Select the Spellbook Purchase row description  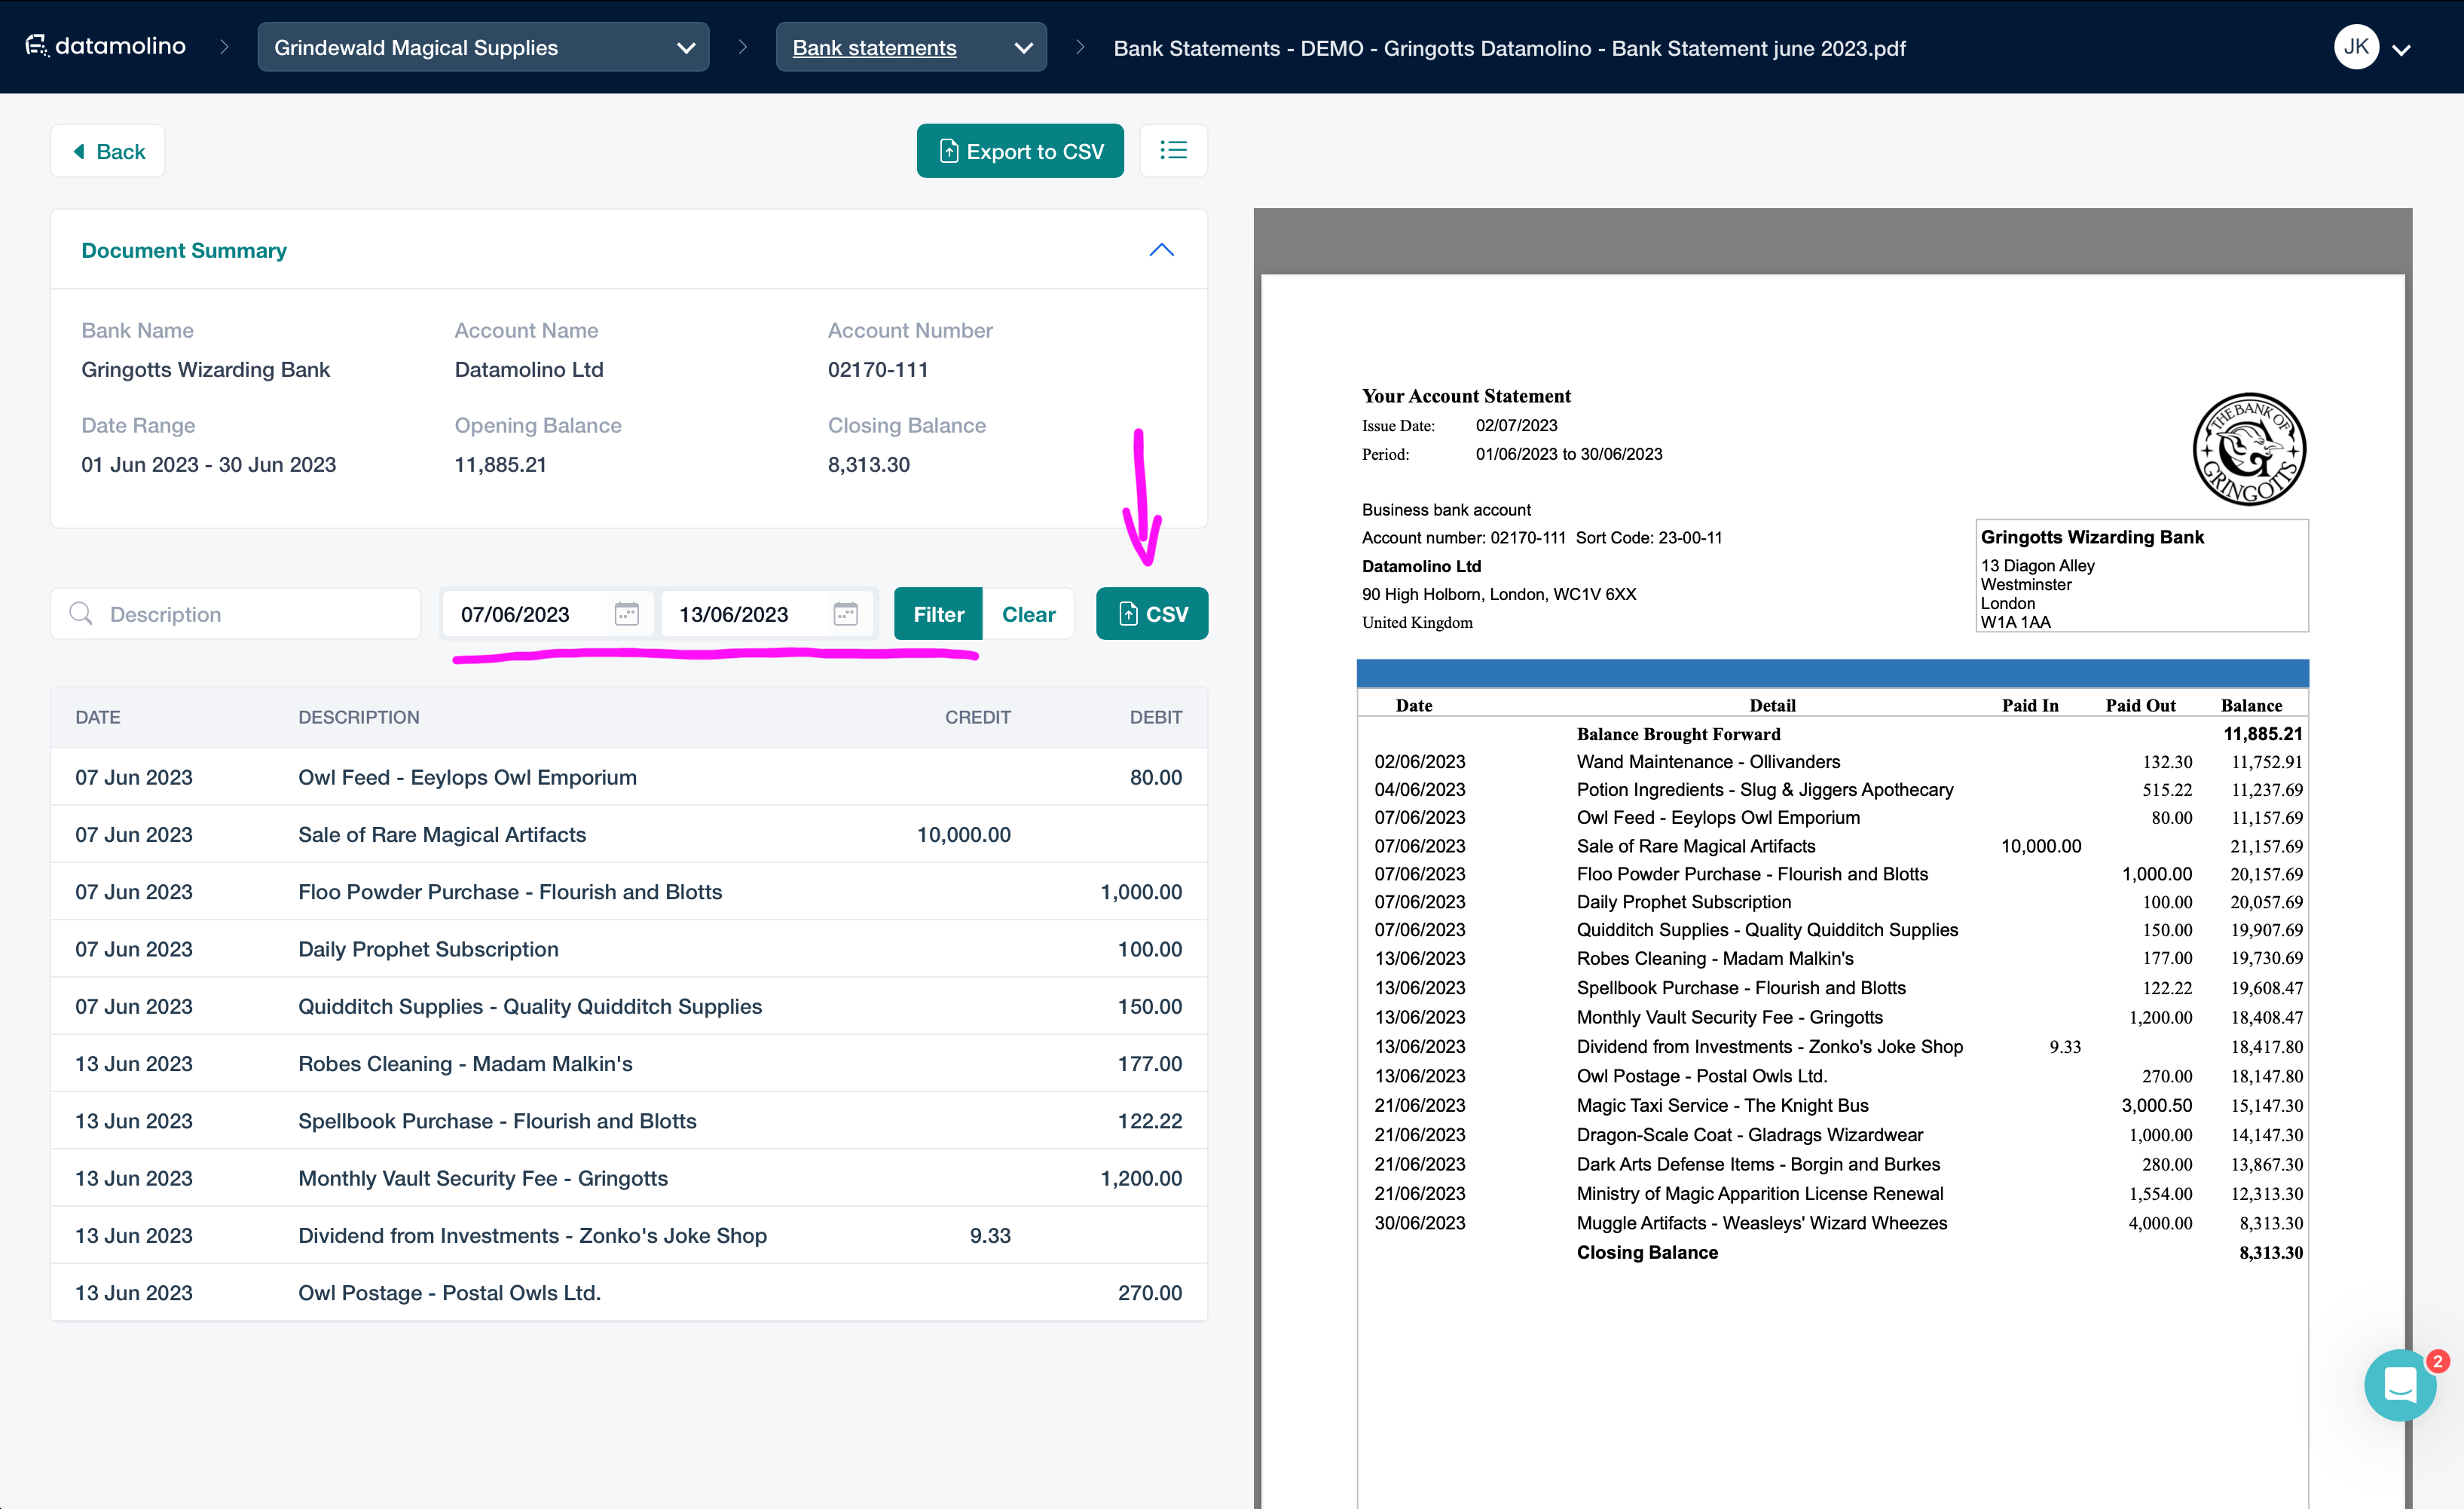click(x=497, y=1121)
